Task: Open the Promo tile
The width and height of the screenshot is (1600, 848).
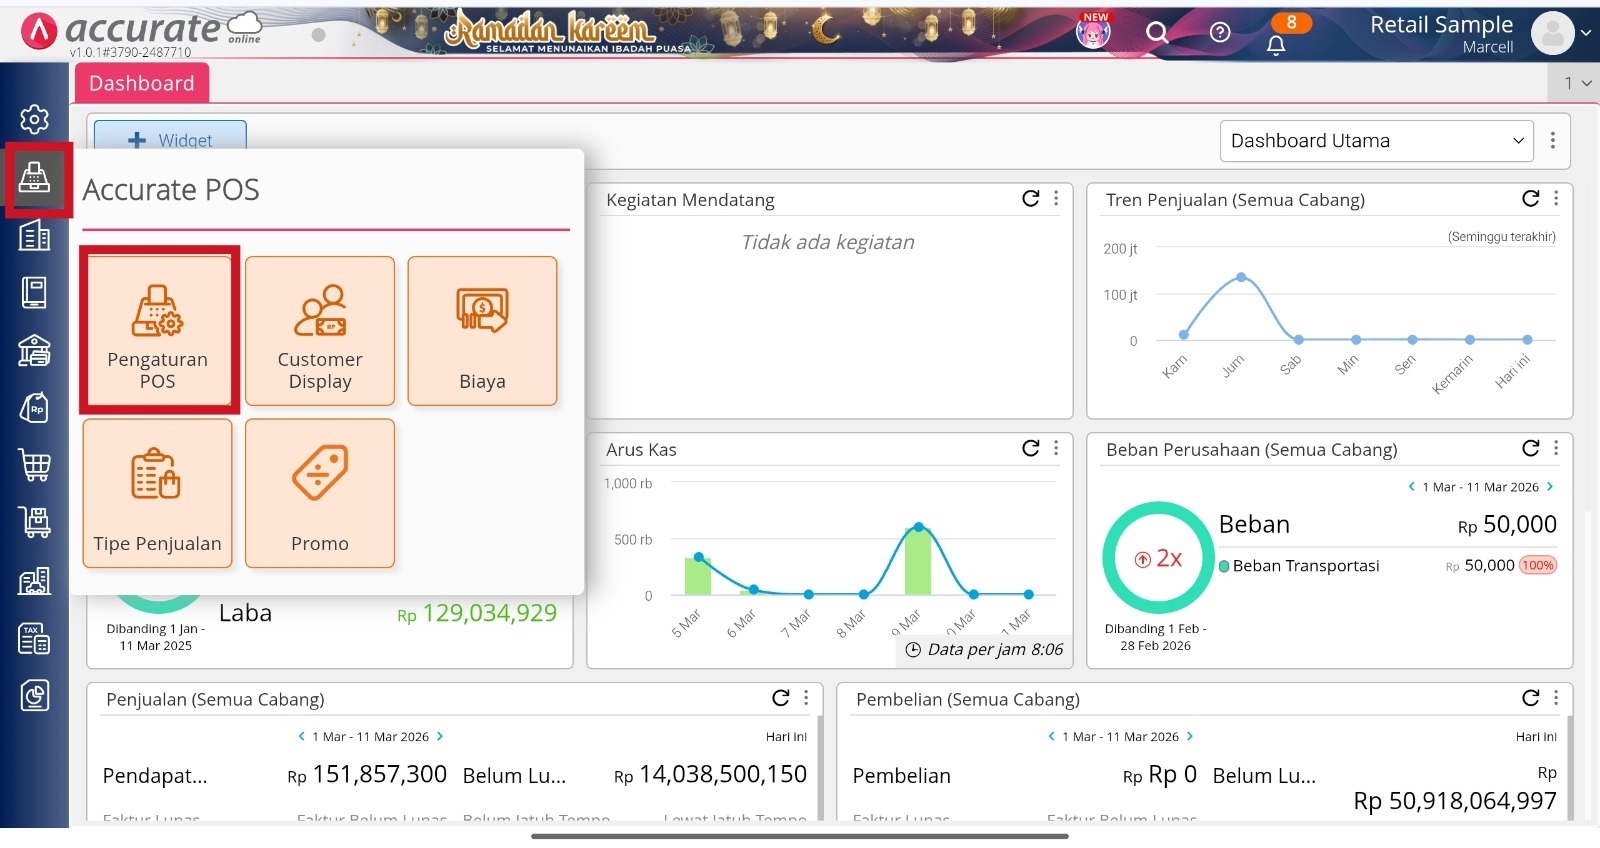Action: (320, 493)
